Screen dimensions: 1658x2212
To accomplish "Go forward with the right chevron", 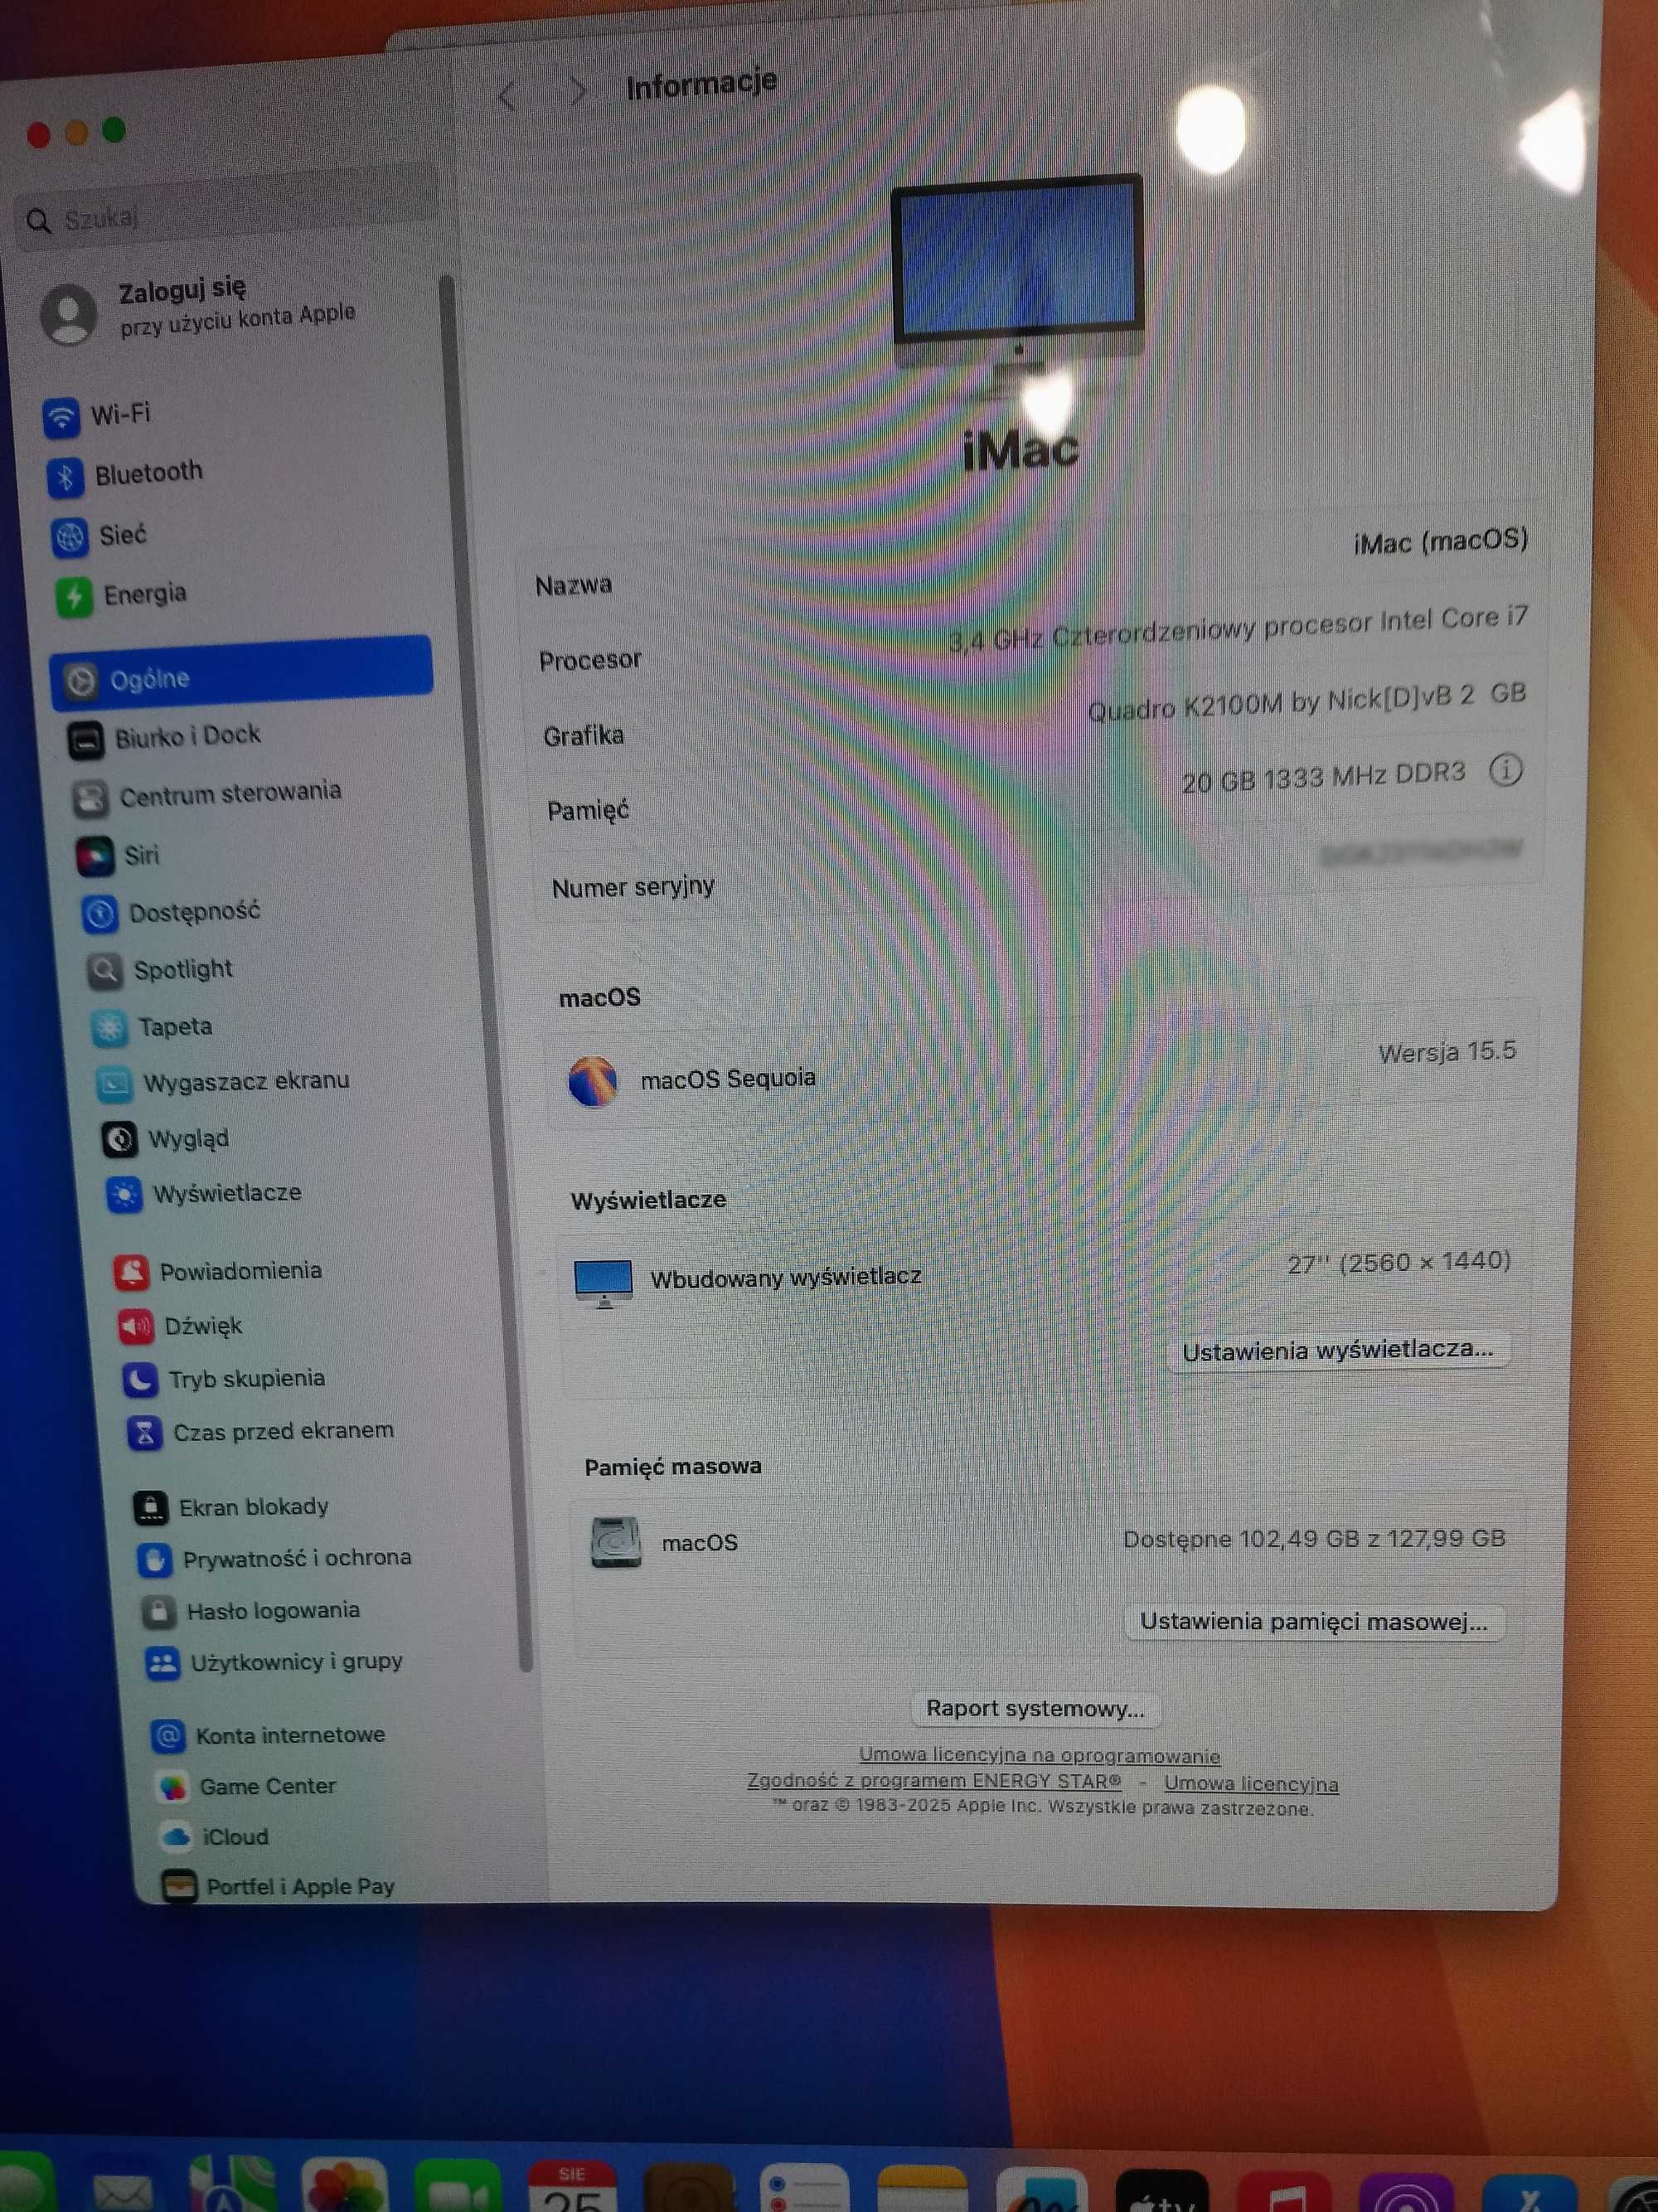I will pos(577,91).
